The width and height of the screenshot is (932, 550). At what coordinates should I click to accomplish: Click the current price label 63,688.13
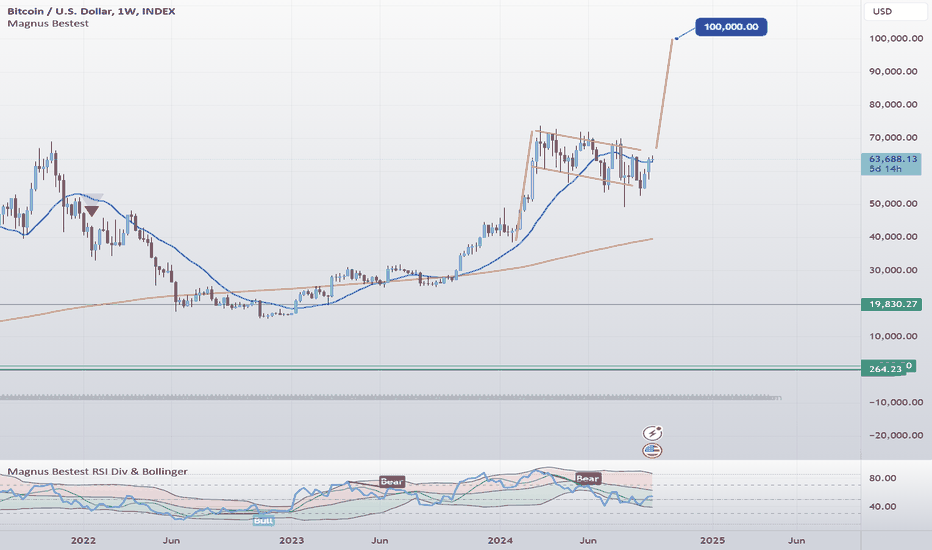point(893,159)
